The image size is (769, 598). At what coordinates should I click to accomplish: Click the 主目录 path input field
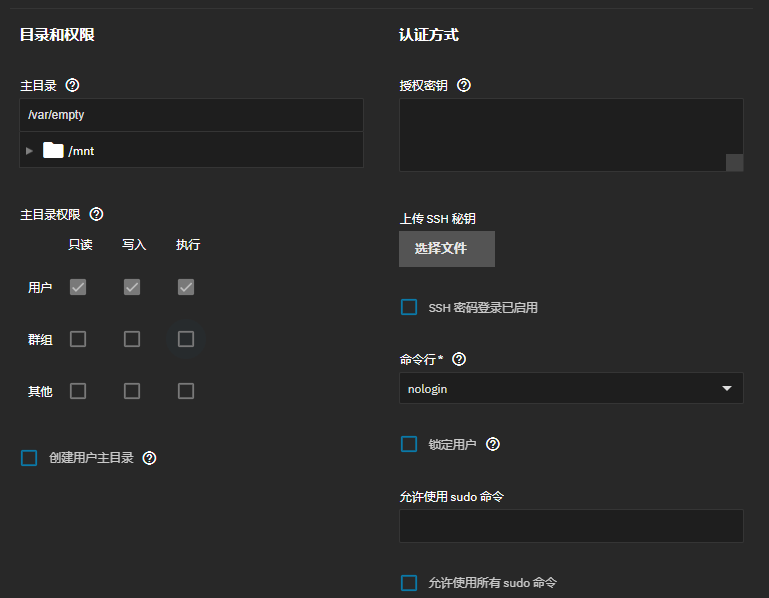pyautogui.click(x=190, y=115)
